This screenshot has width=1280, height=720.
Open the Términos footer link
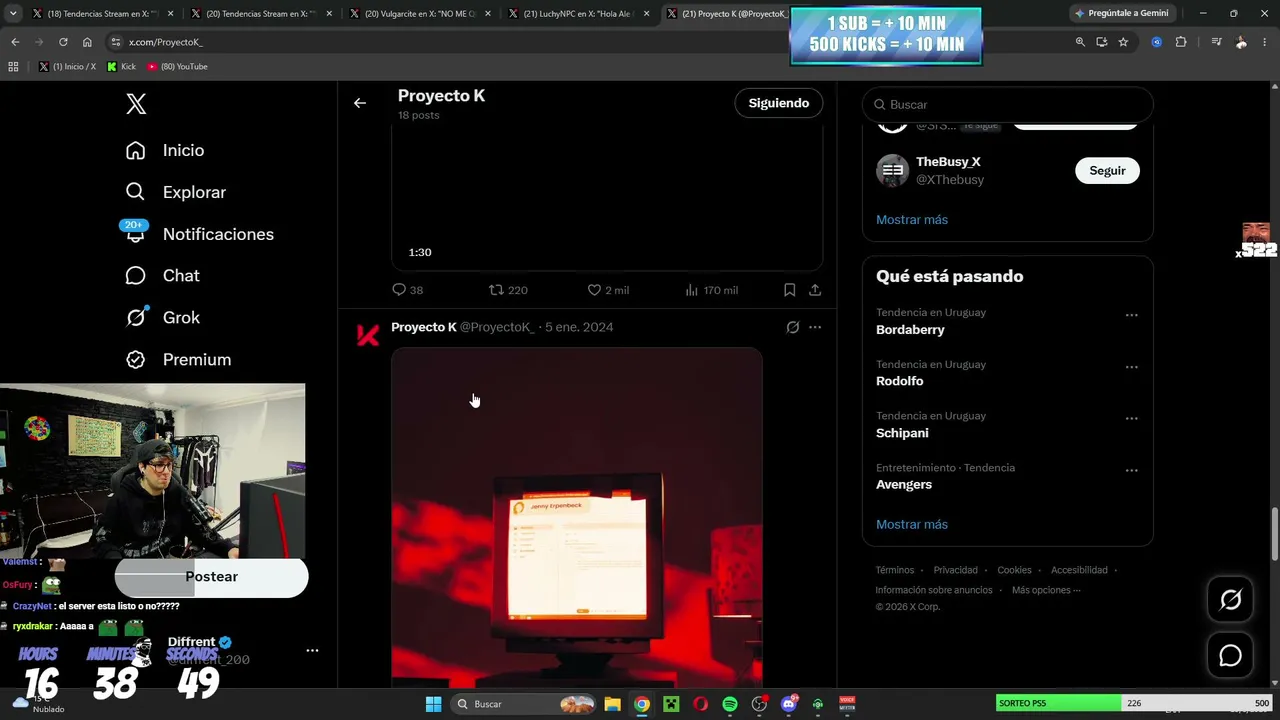tap(895, 570)
